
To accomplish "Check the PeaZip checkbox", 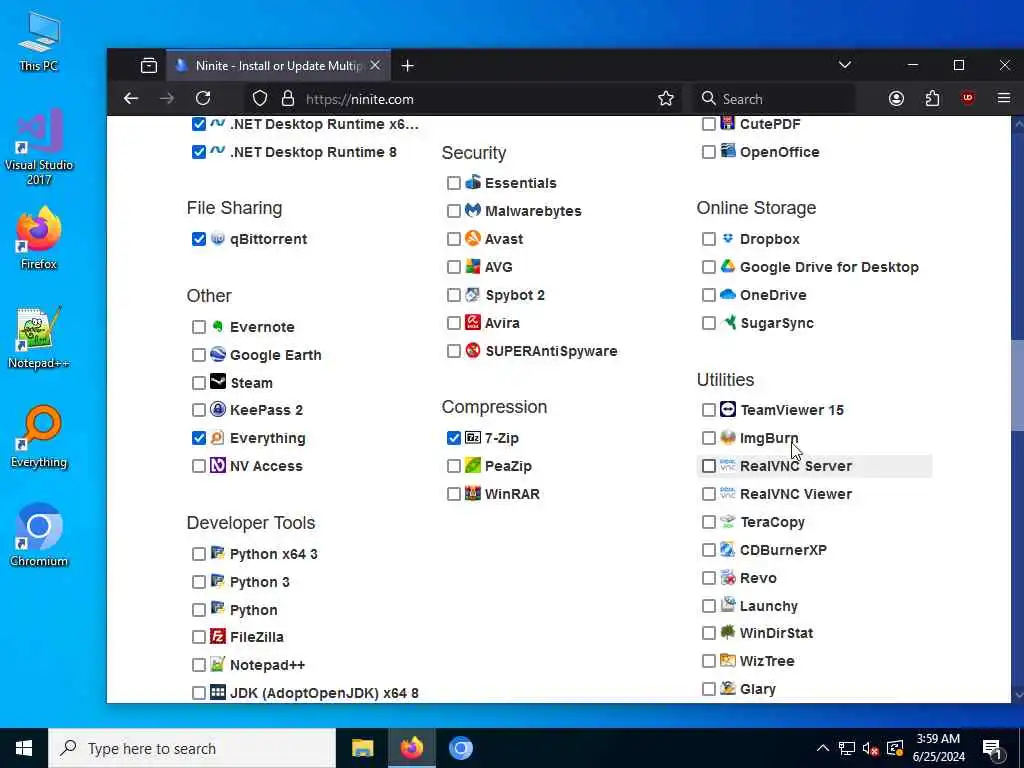I will click(x=454, y=466).
